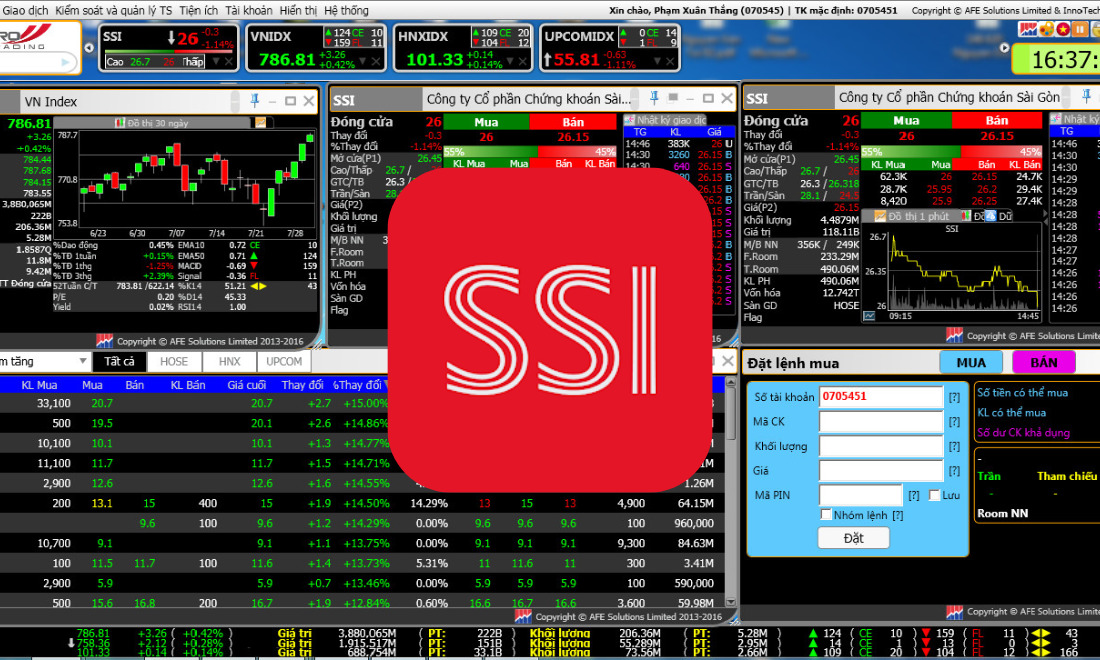Click the Giá input field
This screenshot has height=660, width=1100.
(x=881, y=471)
